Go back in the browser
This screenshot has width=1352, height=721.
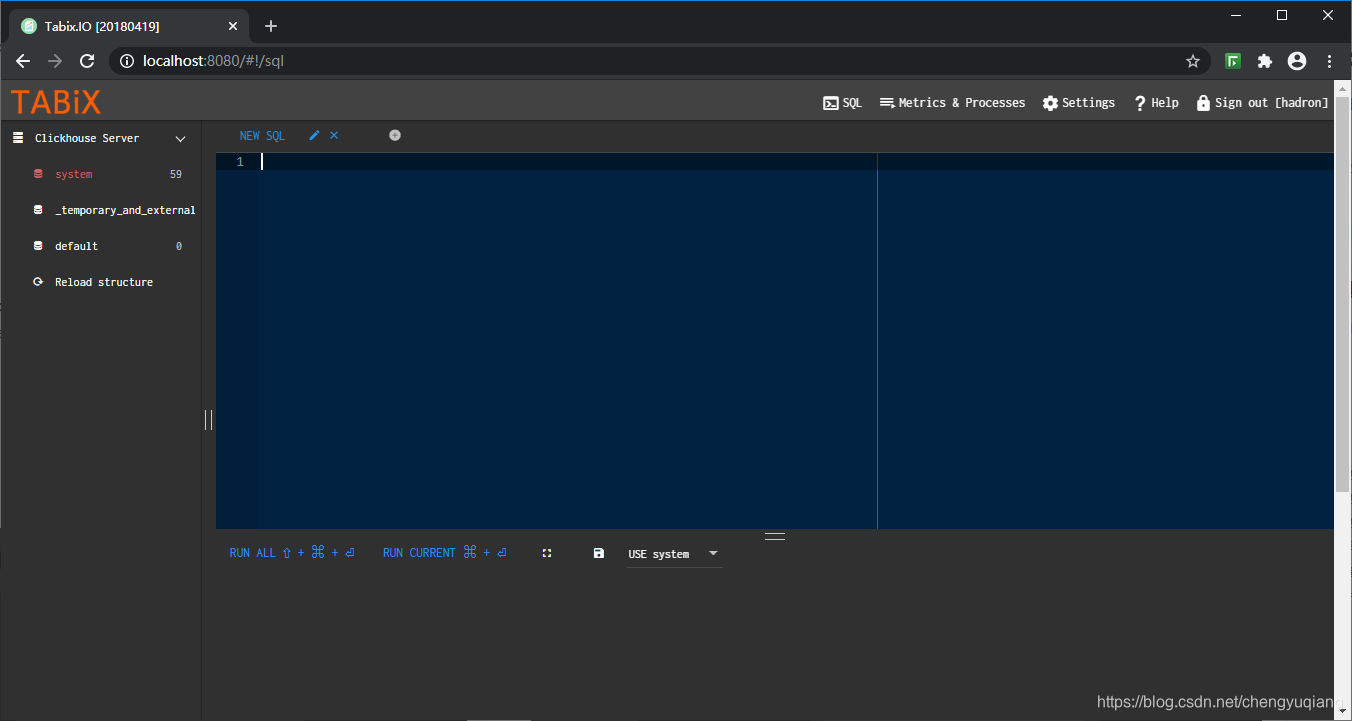[x=23, y=61]
